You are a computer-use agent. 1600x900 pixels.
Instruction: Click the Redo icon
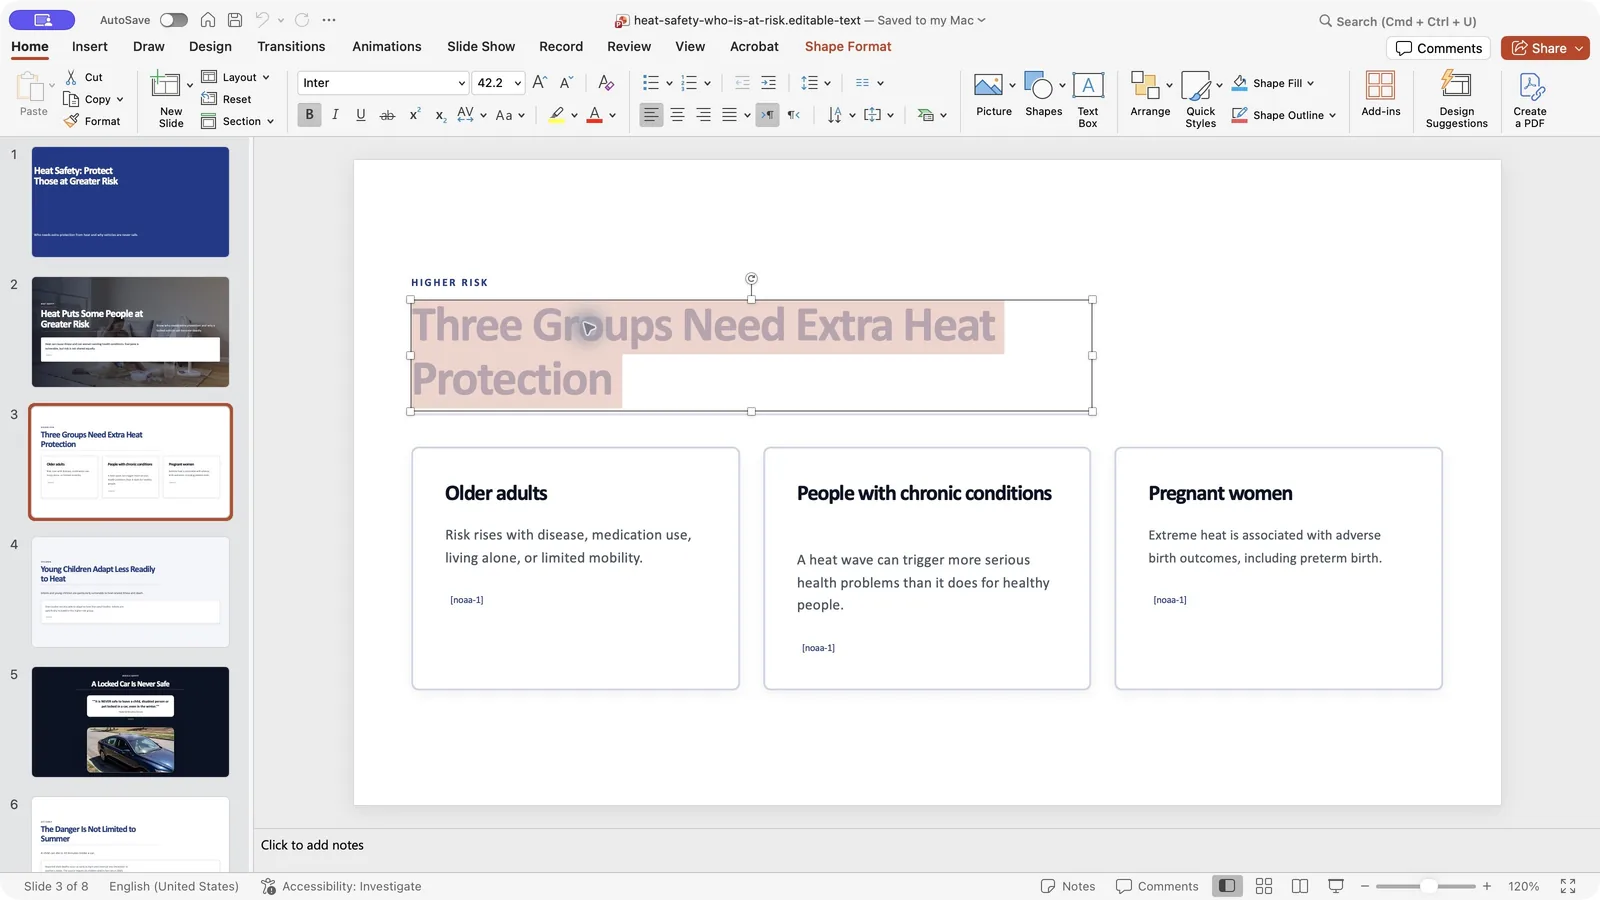tap(302, 20)
